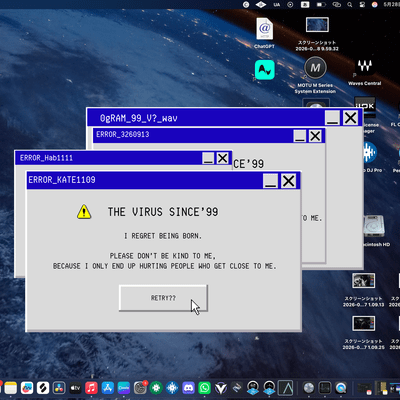
Task: Click the yellow warning triangle icon
Action: pyautogui.click(x=84, y=212)
